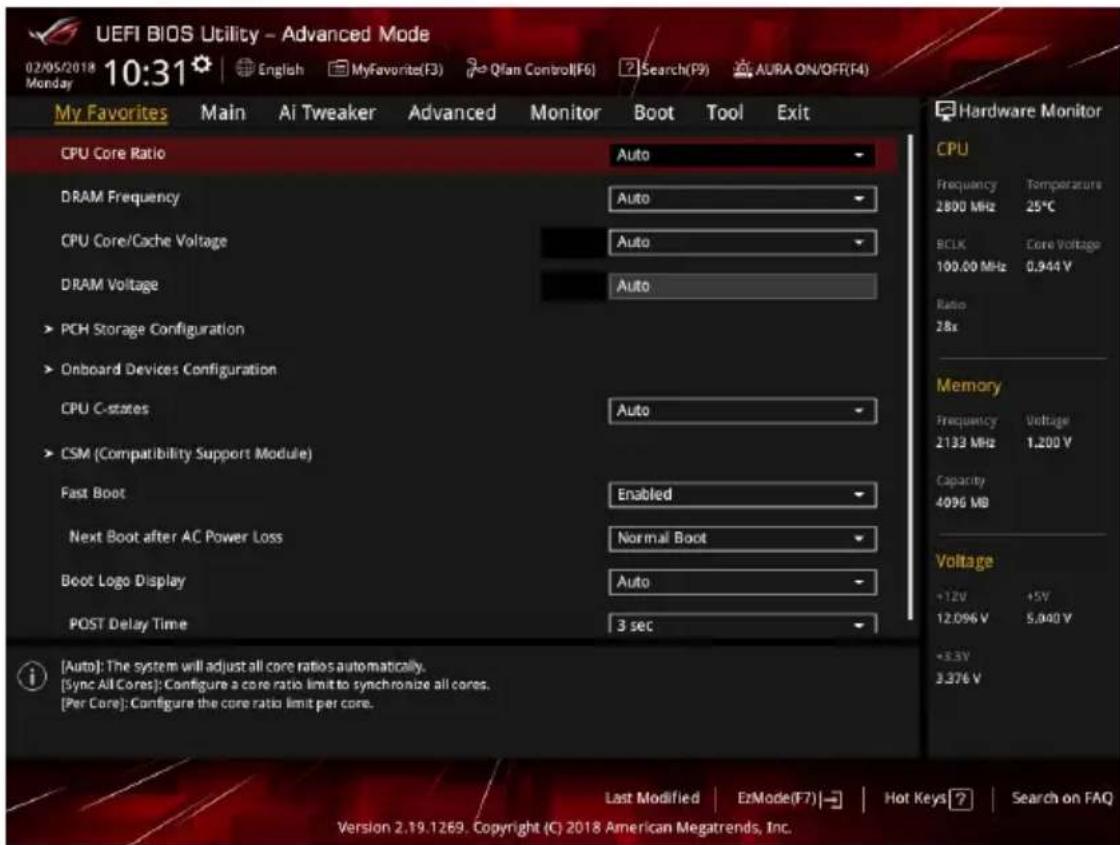Go to the Boot tab
The image size is (1120, 845).
coord(654,113)
